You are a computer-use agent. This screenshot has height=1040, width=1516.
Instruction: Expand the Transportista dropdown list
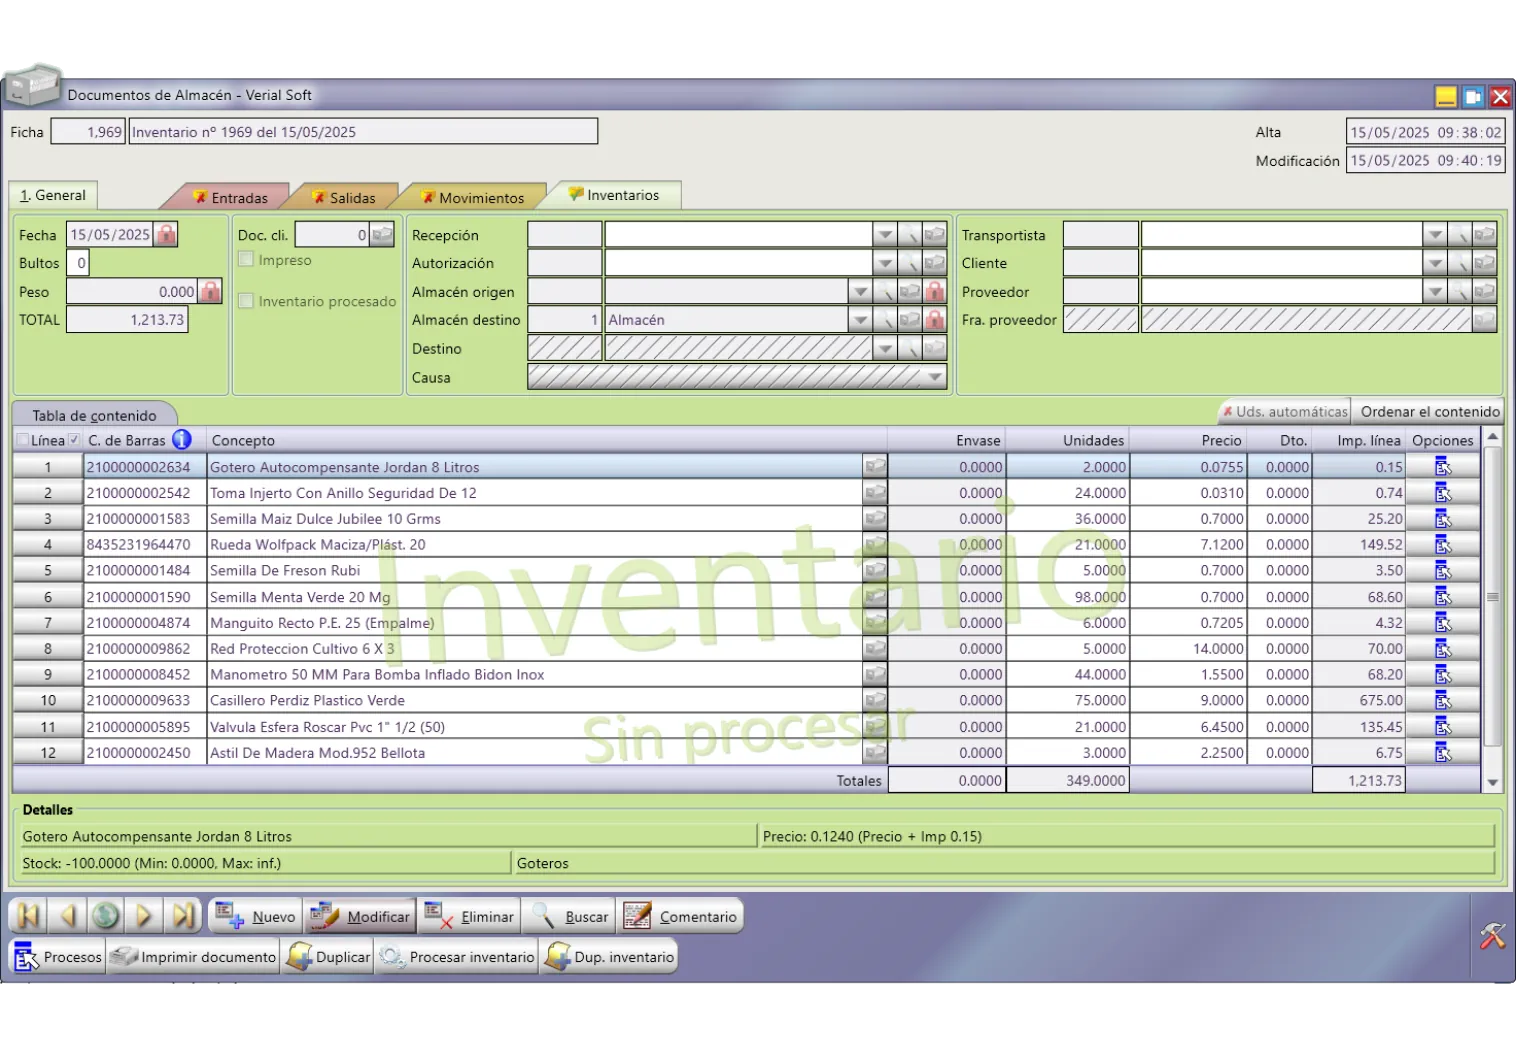tap(1435, 235)
